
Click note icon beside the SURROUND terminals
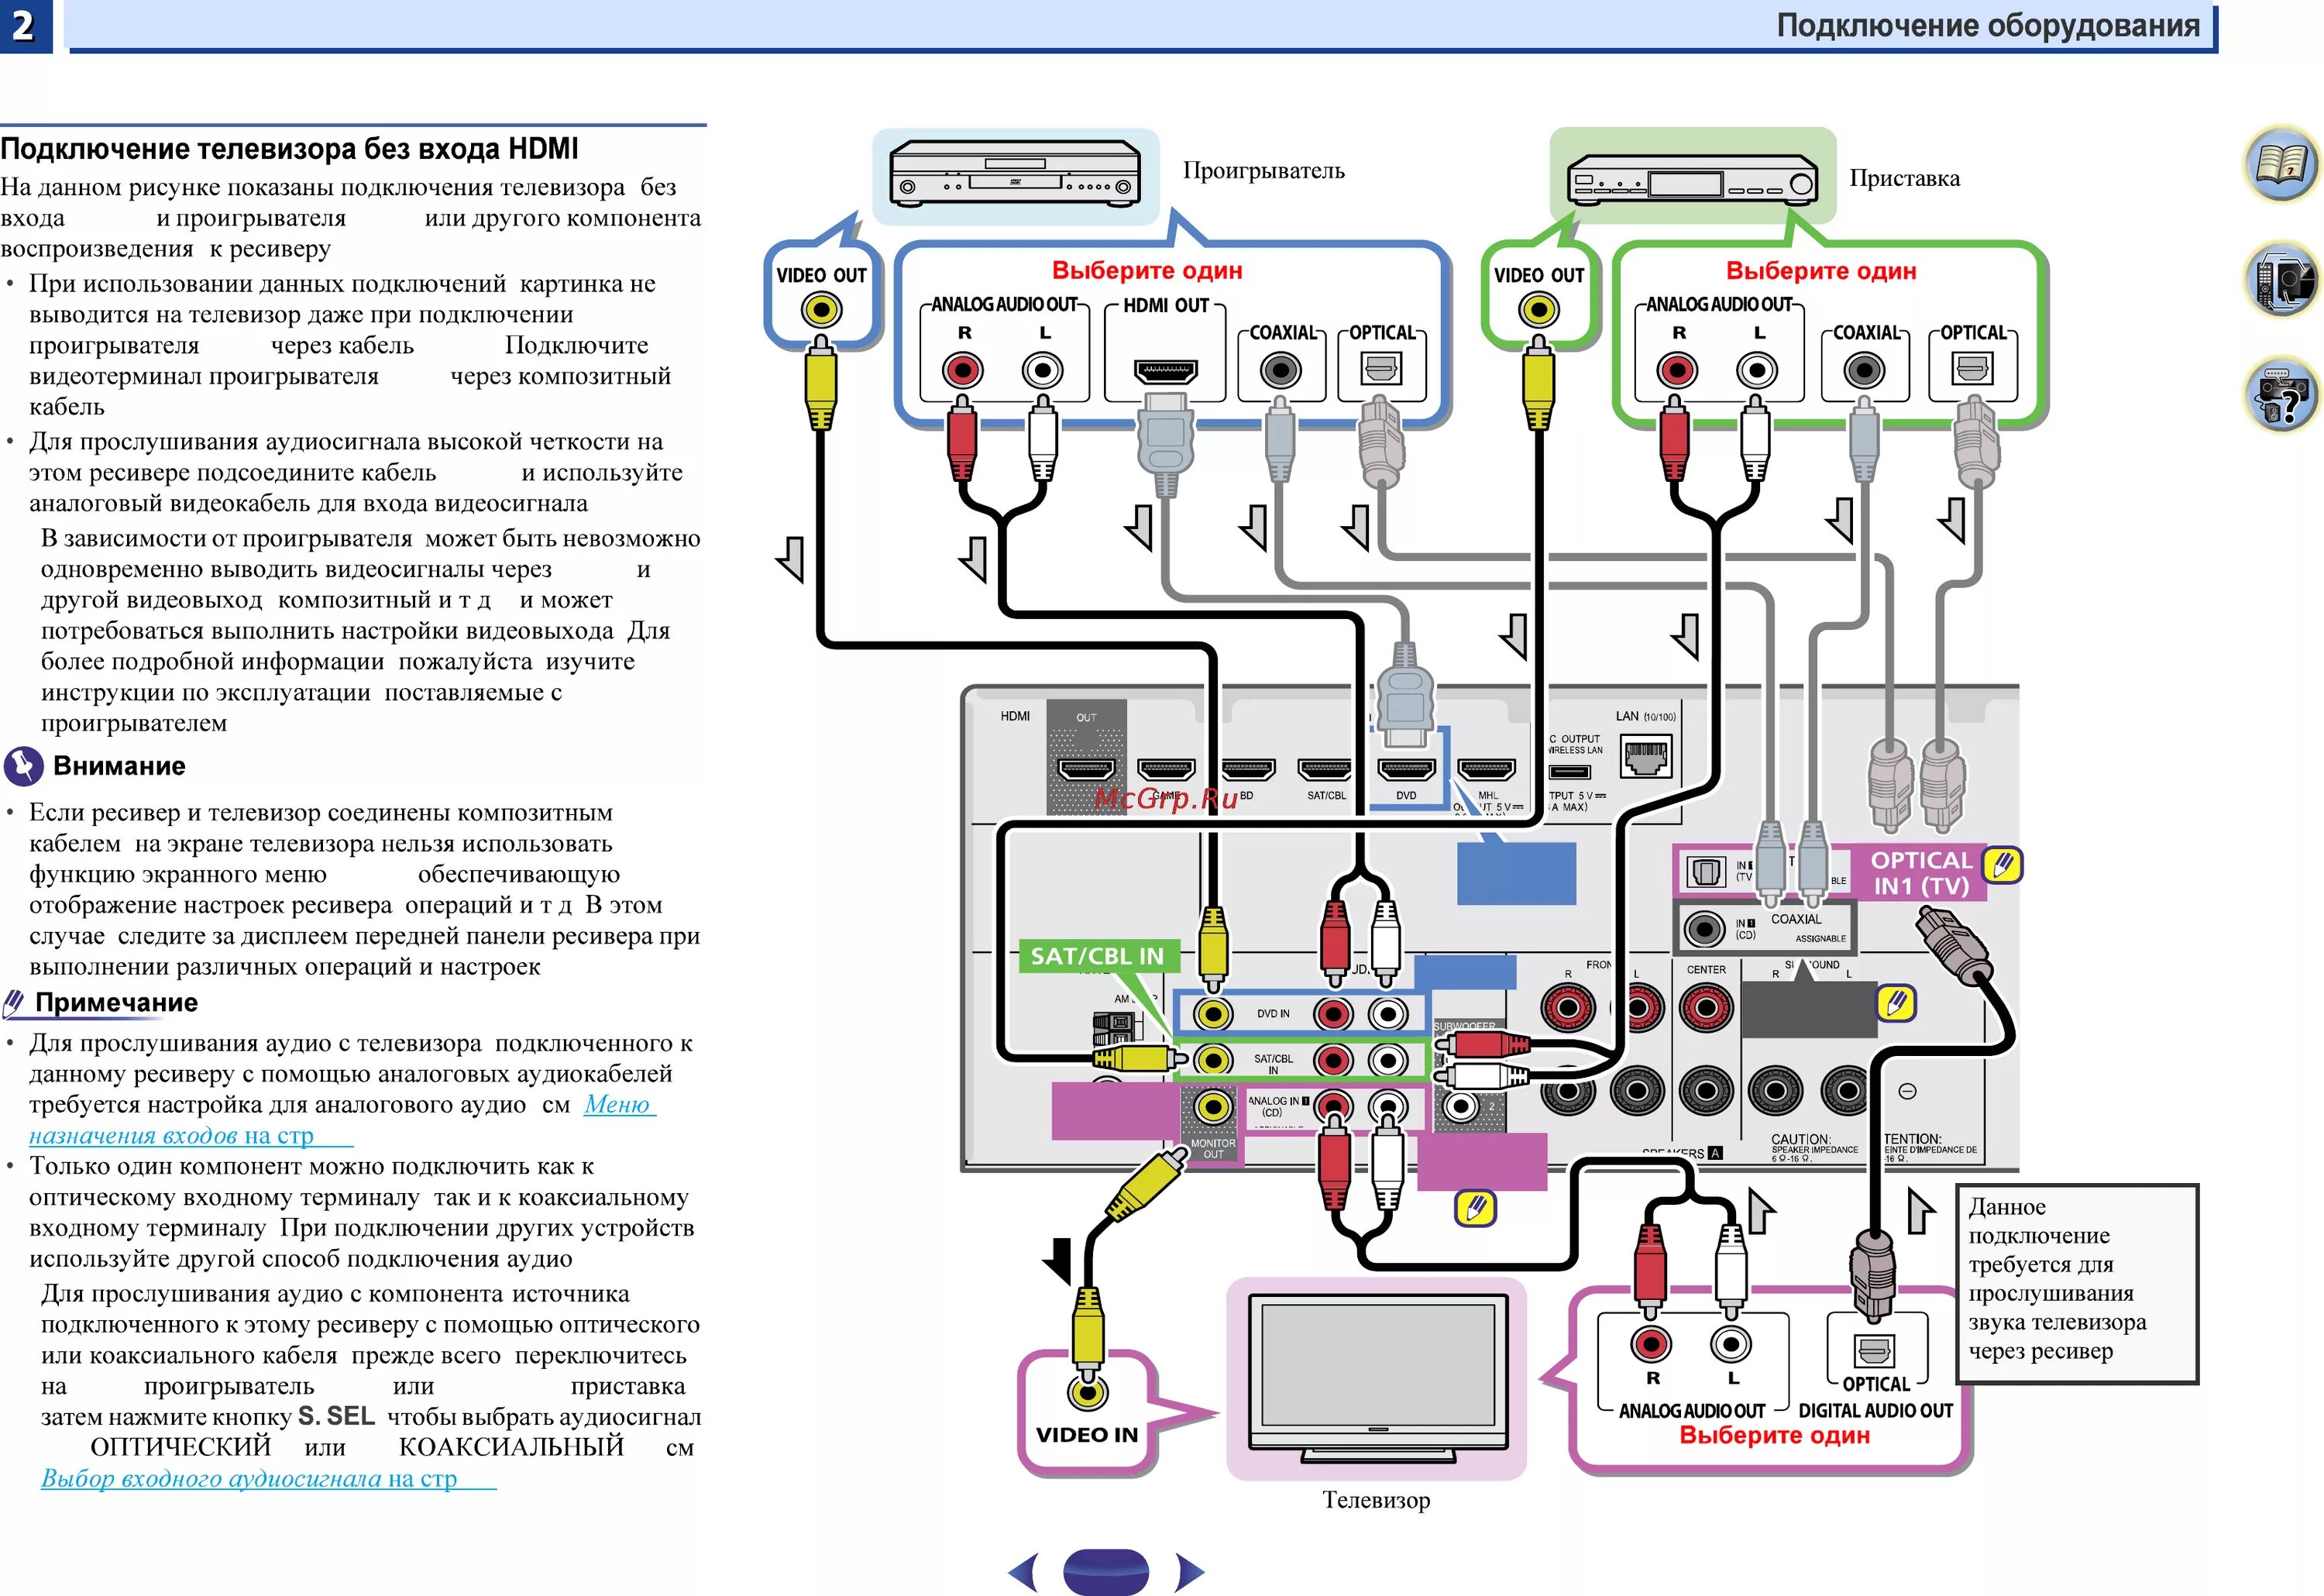point(1896,1003)
